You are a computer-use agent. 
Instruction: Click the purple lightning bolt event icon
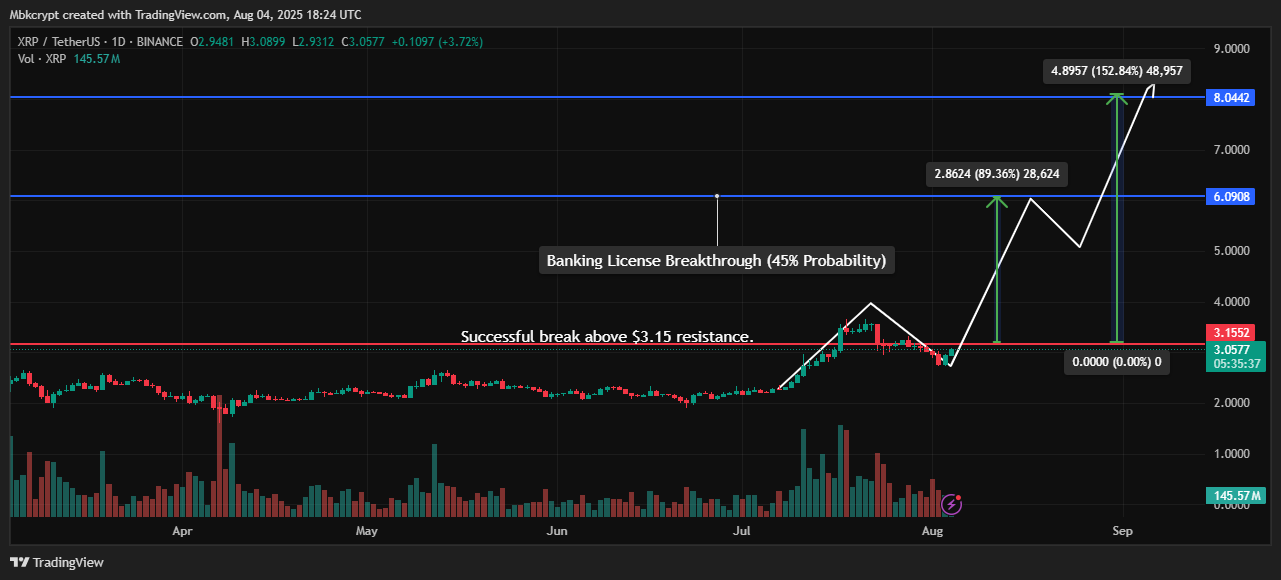point(951,505)
